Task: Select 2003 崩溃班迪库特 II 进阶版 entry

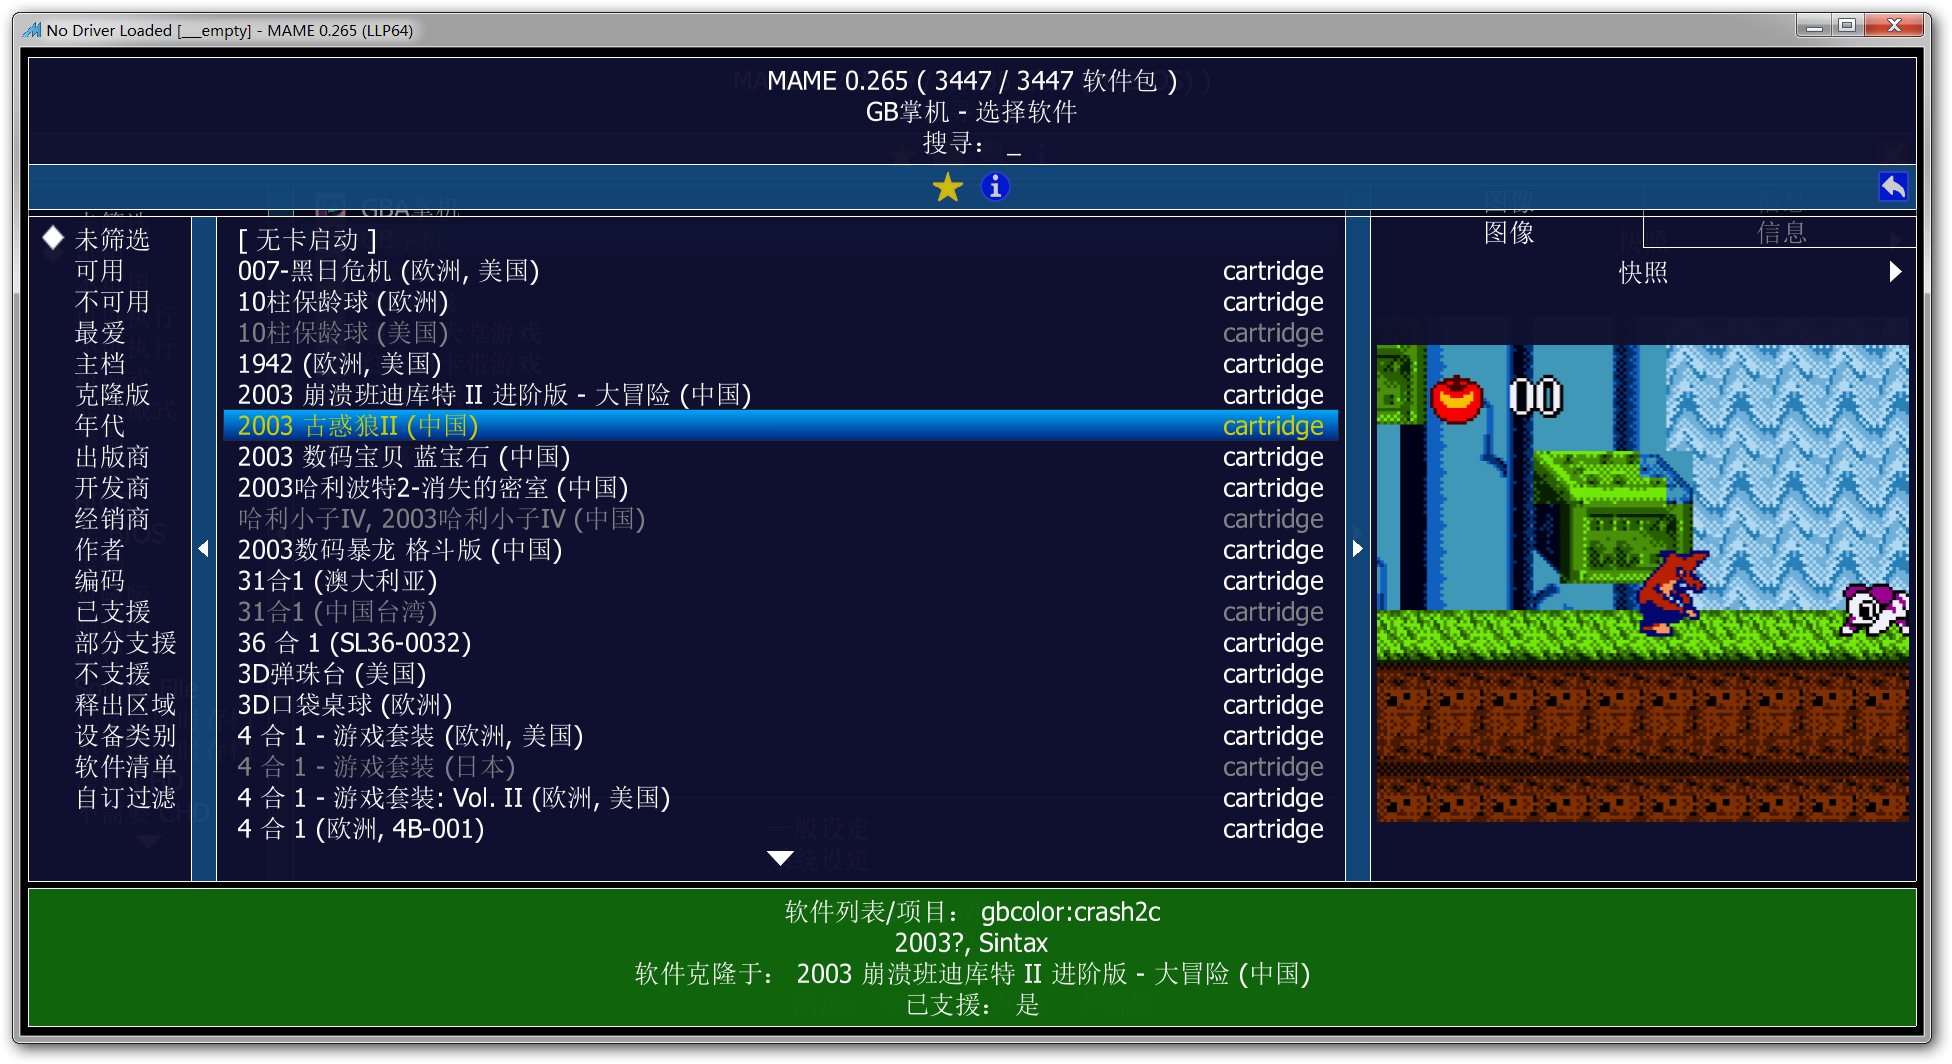Action: tap(780, 395)
